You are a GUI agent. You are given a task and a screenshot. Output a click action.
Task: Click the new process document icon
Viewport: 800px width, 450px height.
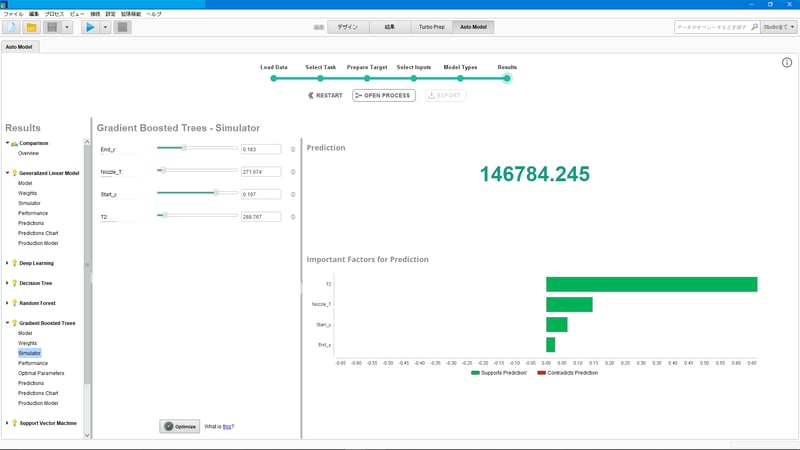[x=12, y=28]
